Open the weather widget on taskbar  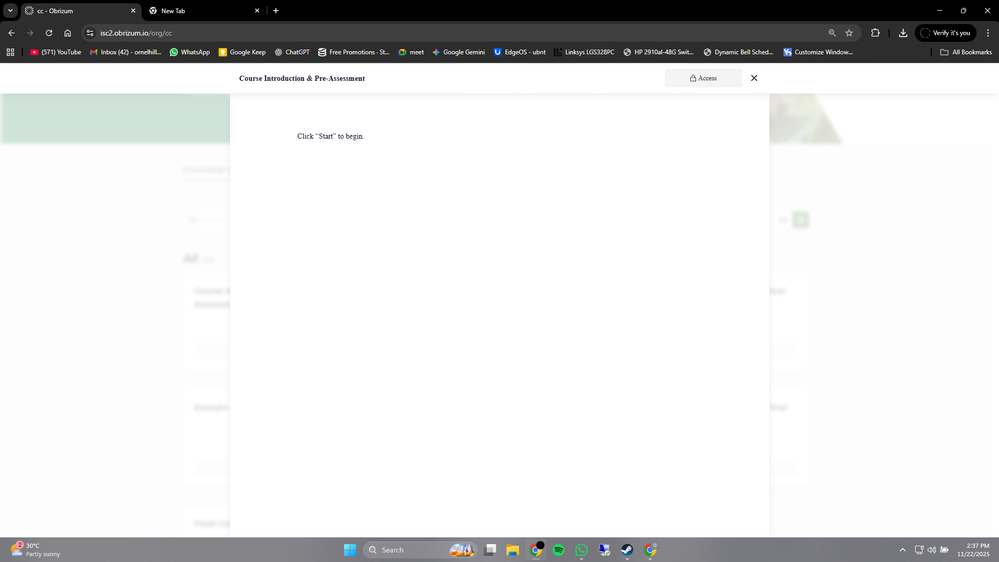[x=36, y=550]
